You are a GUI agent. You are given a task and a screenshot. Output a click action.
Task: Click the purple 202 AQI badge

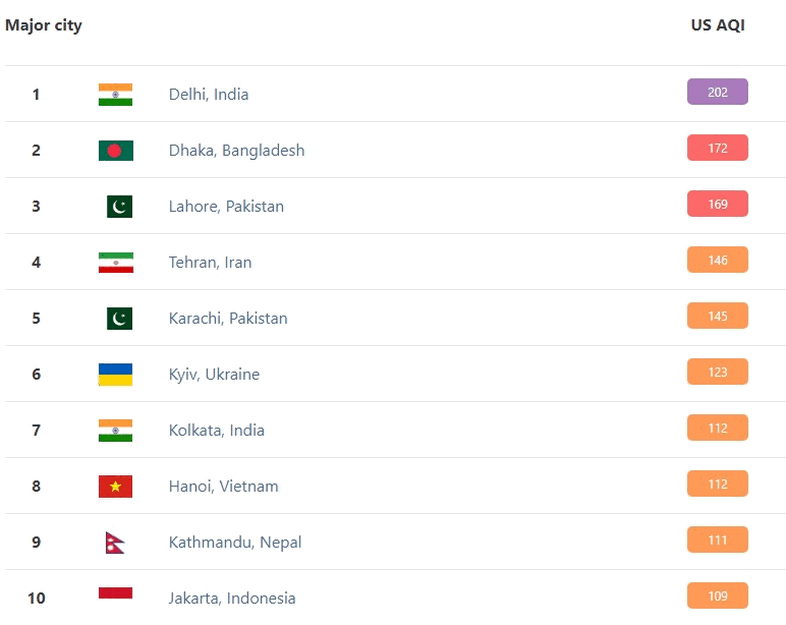[717, 92]
